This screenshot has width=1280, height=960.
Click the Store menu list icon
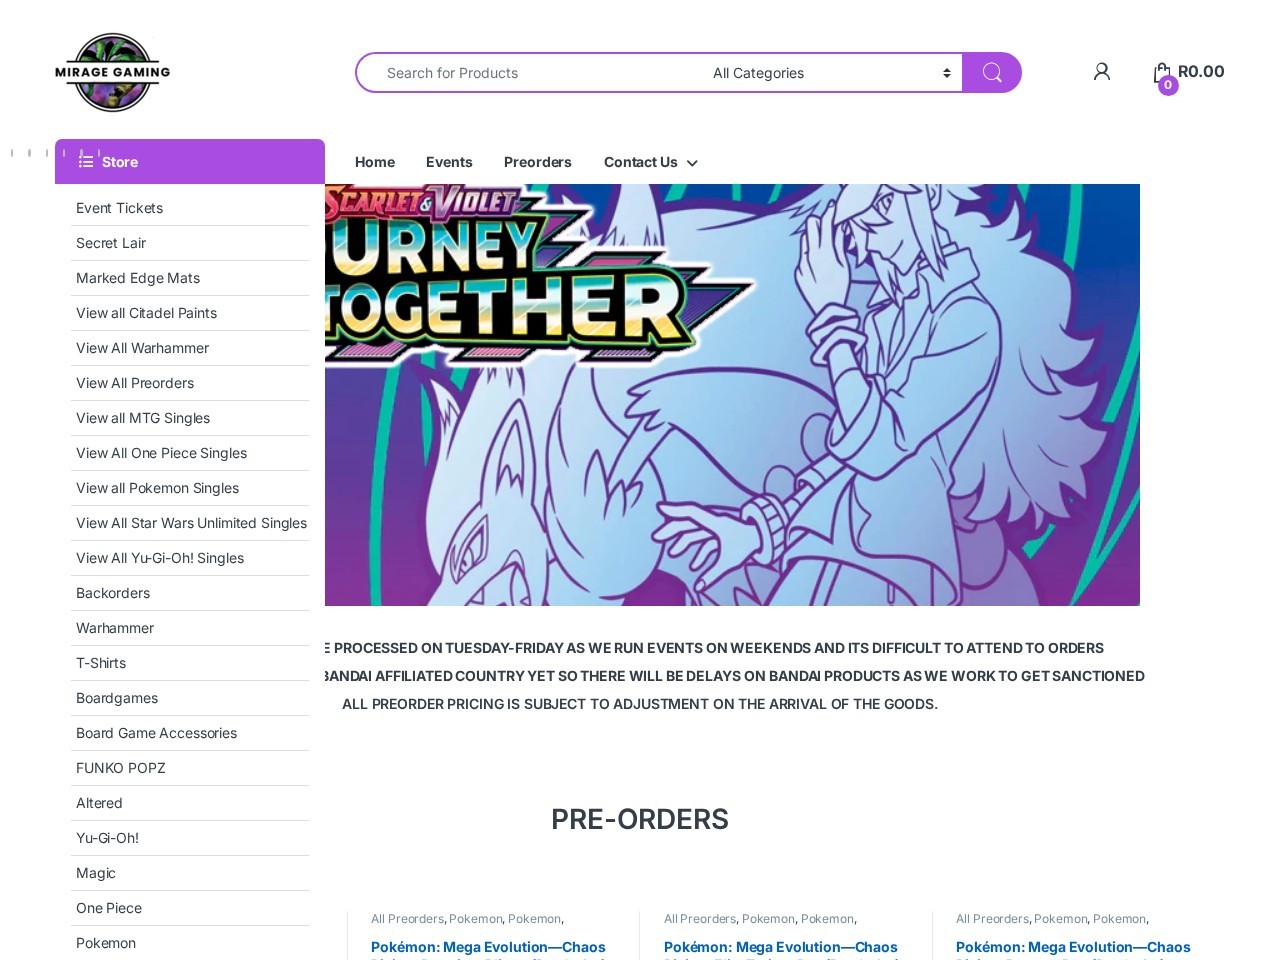pos(86,161)
